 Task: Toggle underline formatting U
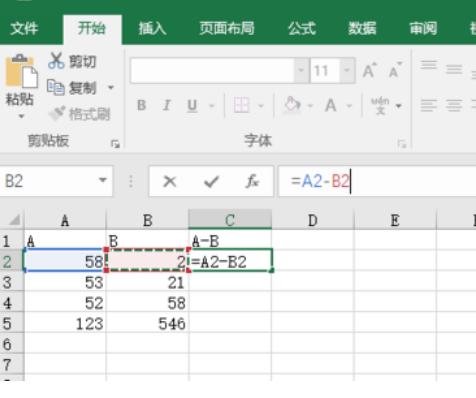point(192,105)
